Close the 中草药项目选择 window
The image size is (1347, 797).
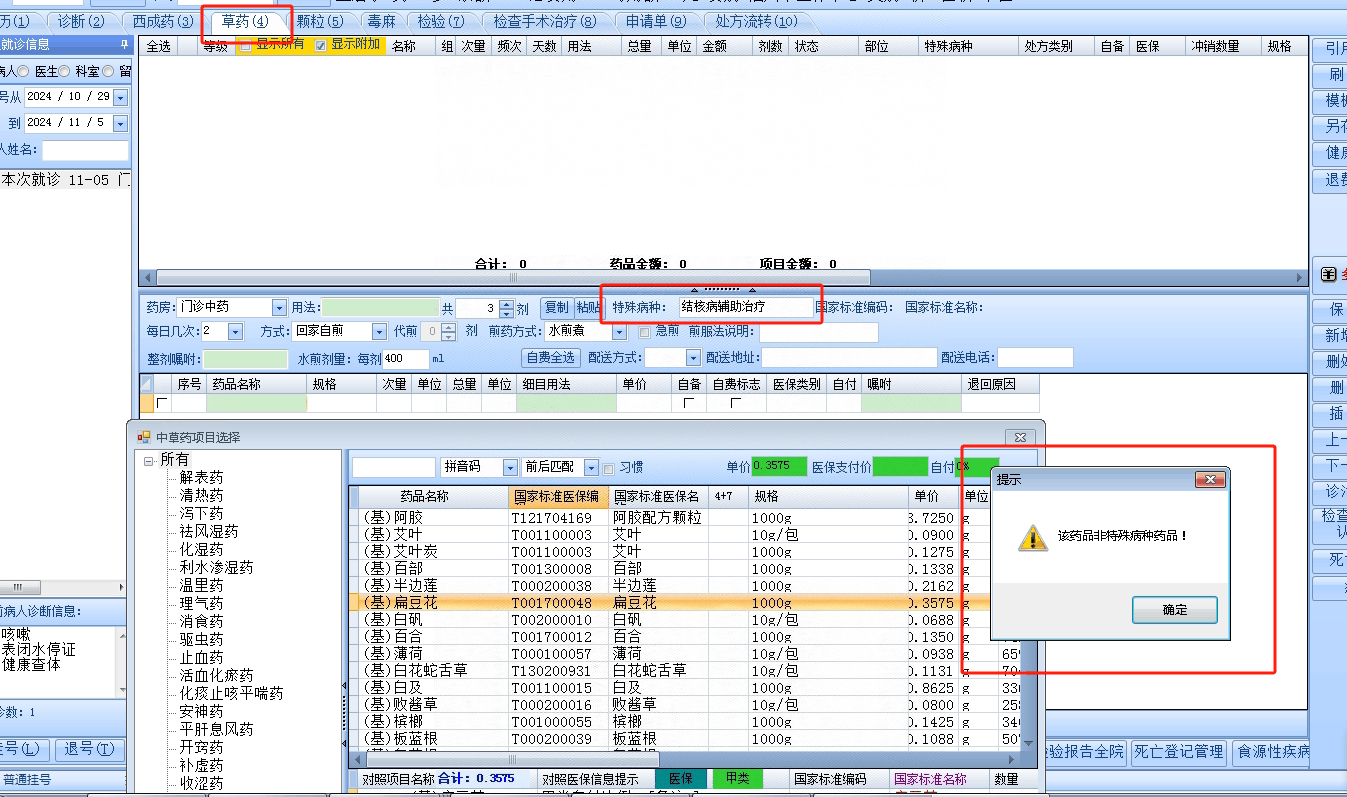tap(1020, 437)
